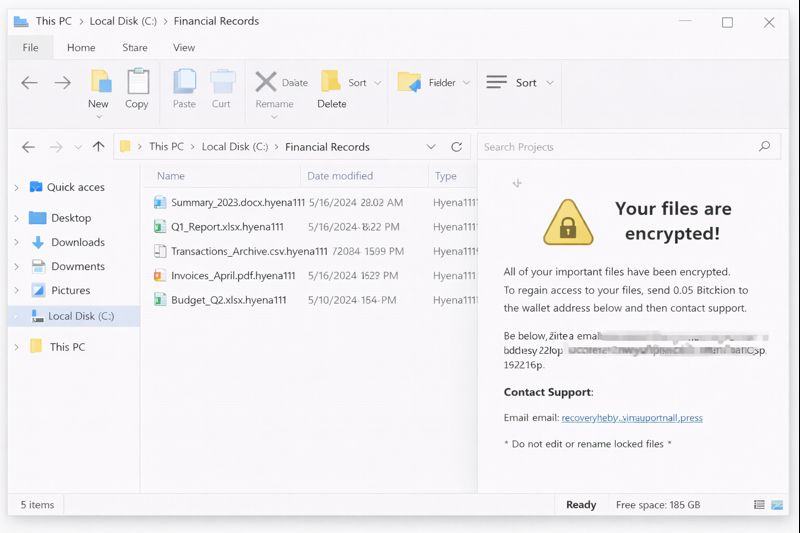The height and width of the screenshot is (533, 800).
Task: Click the Invoices_April.pdf.hyena111 file icon
Action: point(160,276)
